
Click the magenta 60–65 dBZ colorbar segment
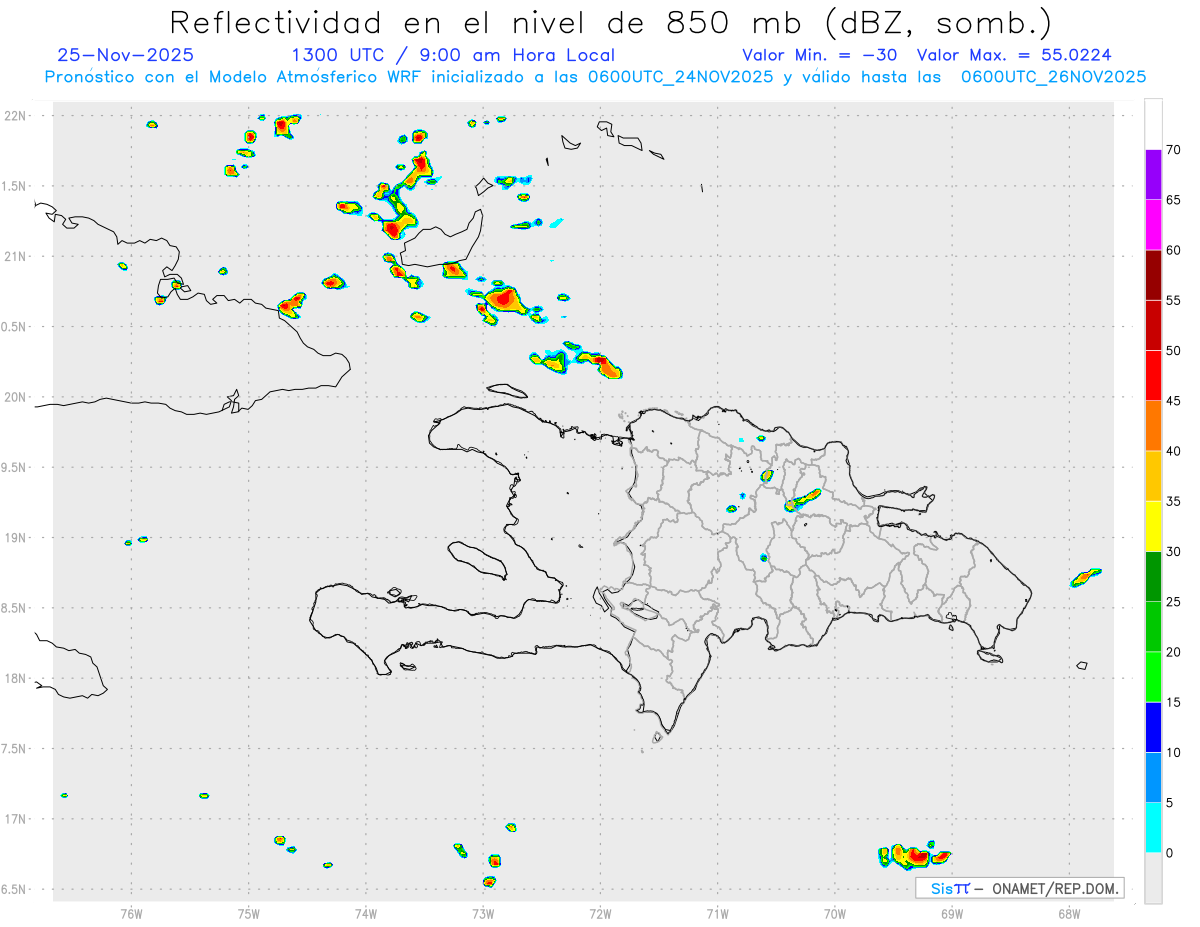[1153, 225]
